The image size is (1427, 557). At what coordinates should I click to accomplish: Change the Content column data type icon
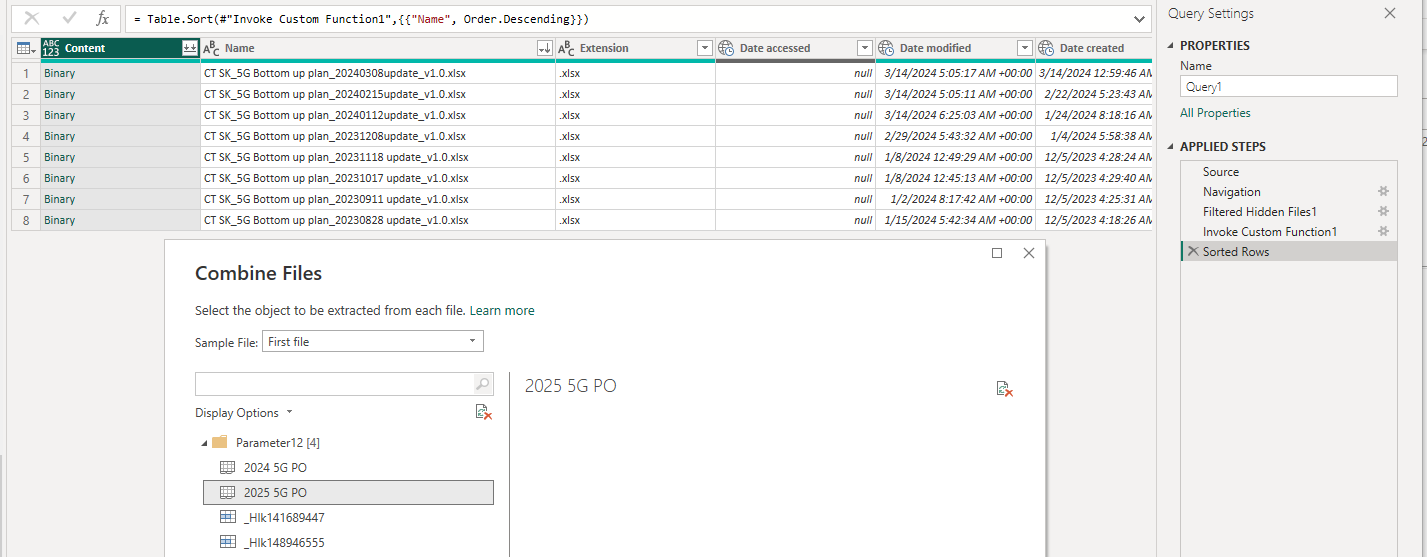(x=51, y=48)
